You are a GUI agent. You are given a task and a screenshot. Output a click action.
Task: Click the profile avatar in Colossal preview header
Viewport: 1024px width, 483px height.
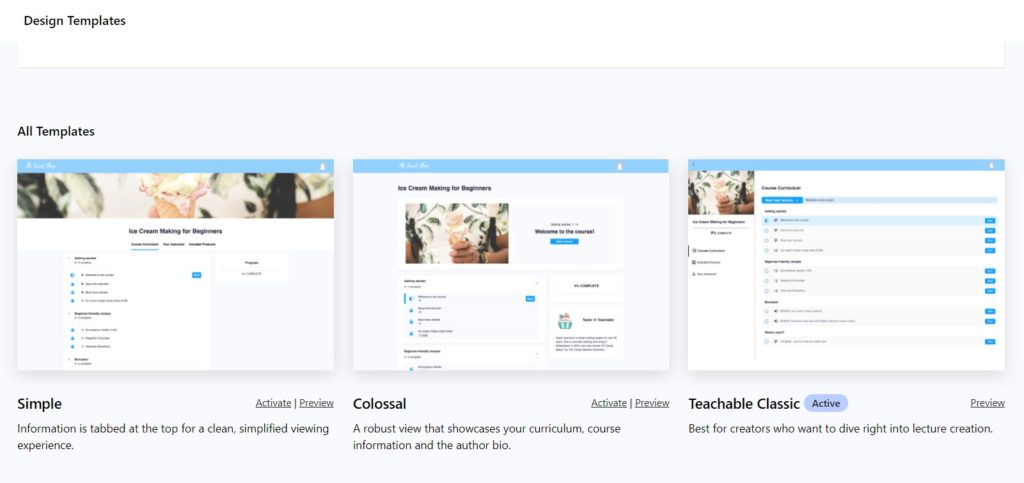(620, 166)
